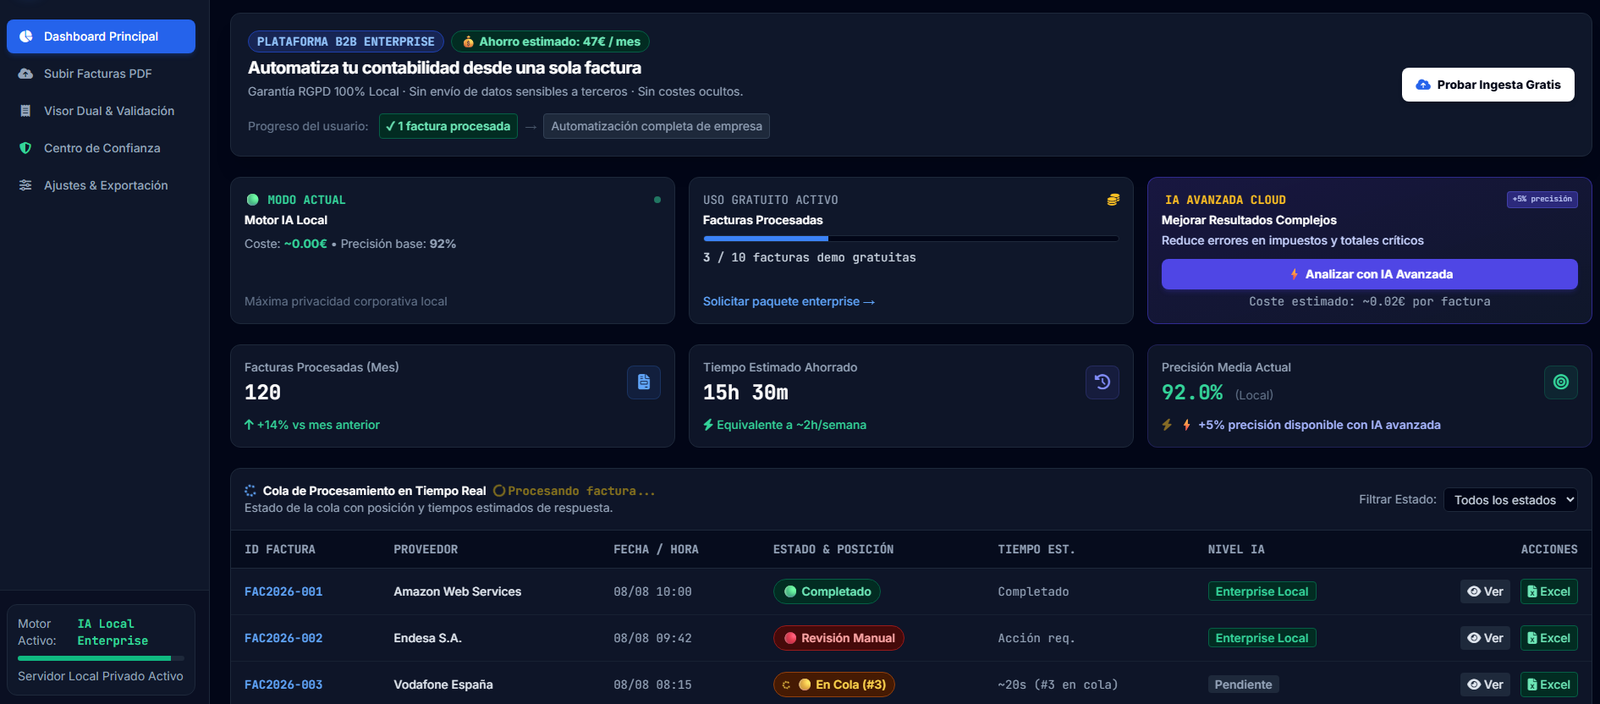Open Ajustes & Exportación settings
Screen dimensions: 1600x704
[x=101, y=185]
